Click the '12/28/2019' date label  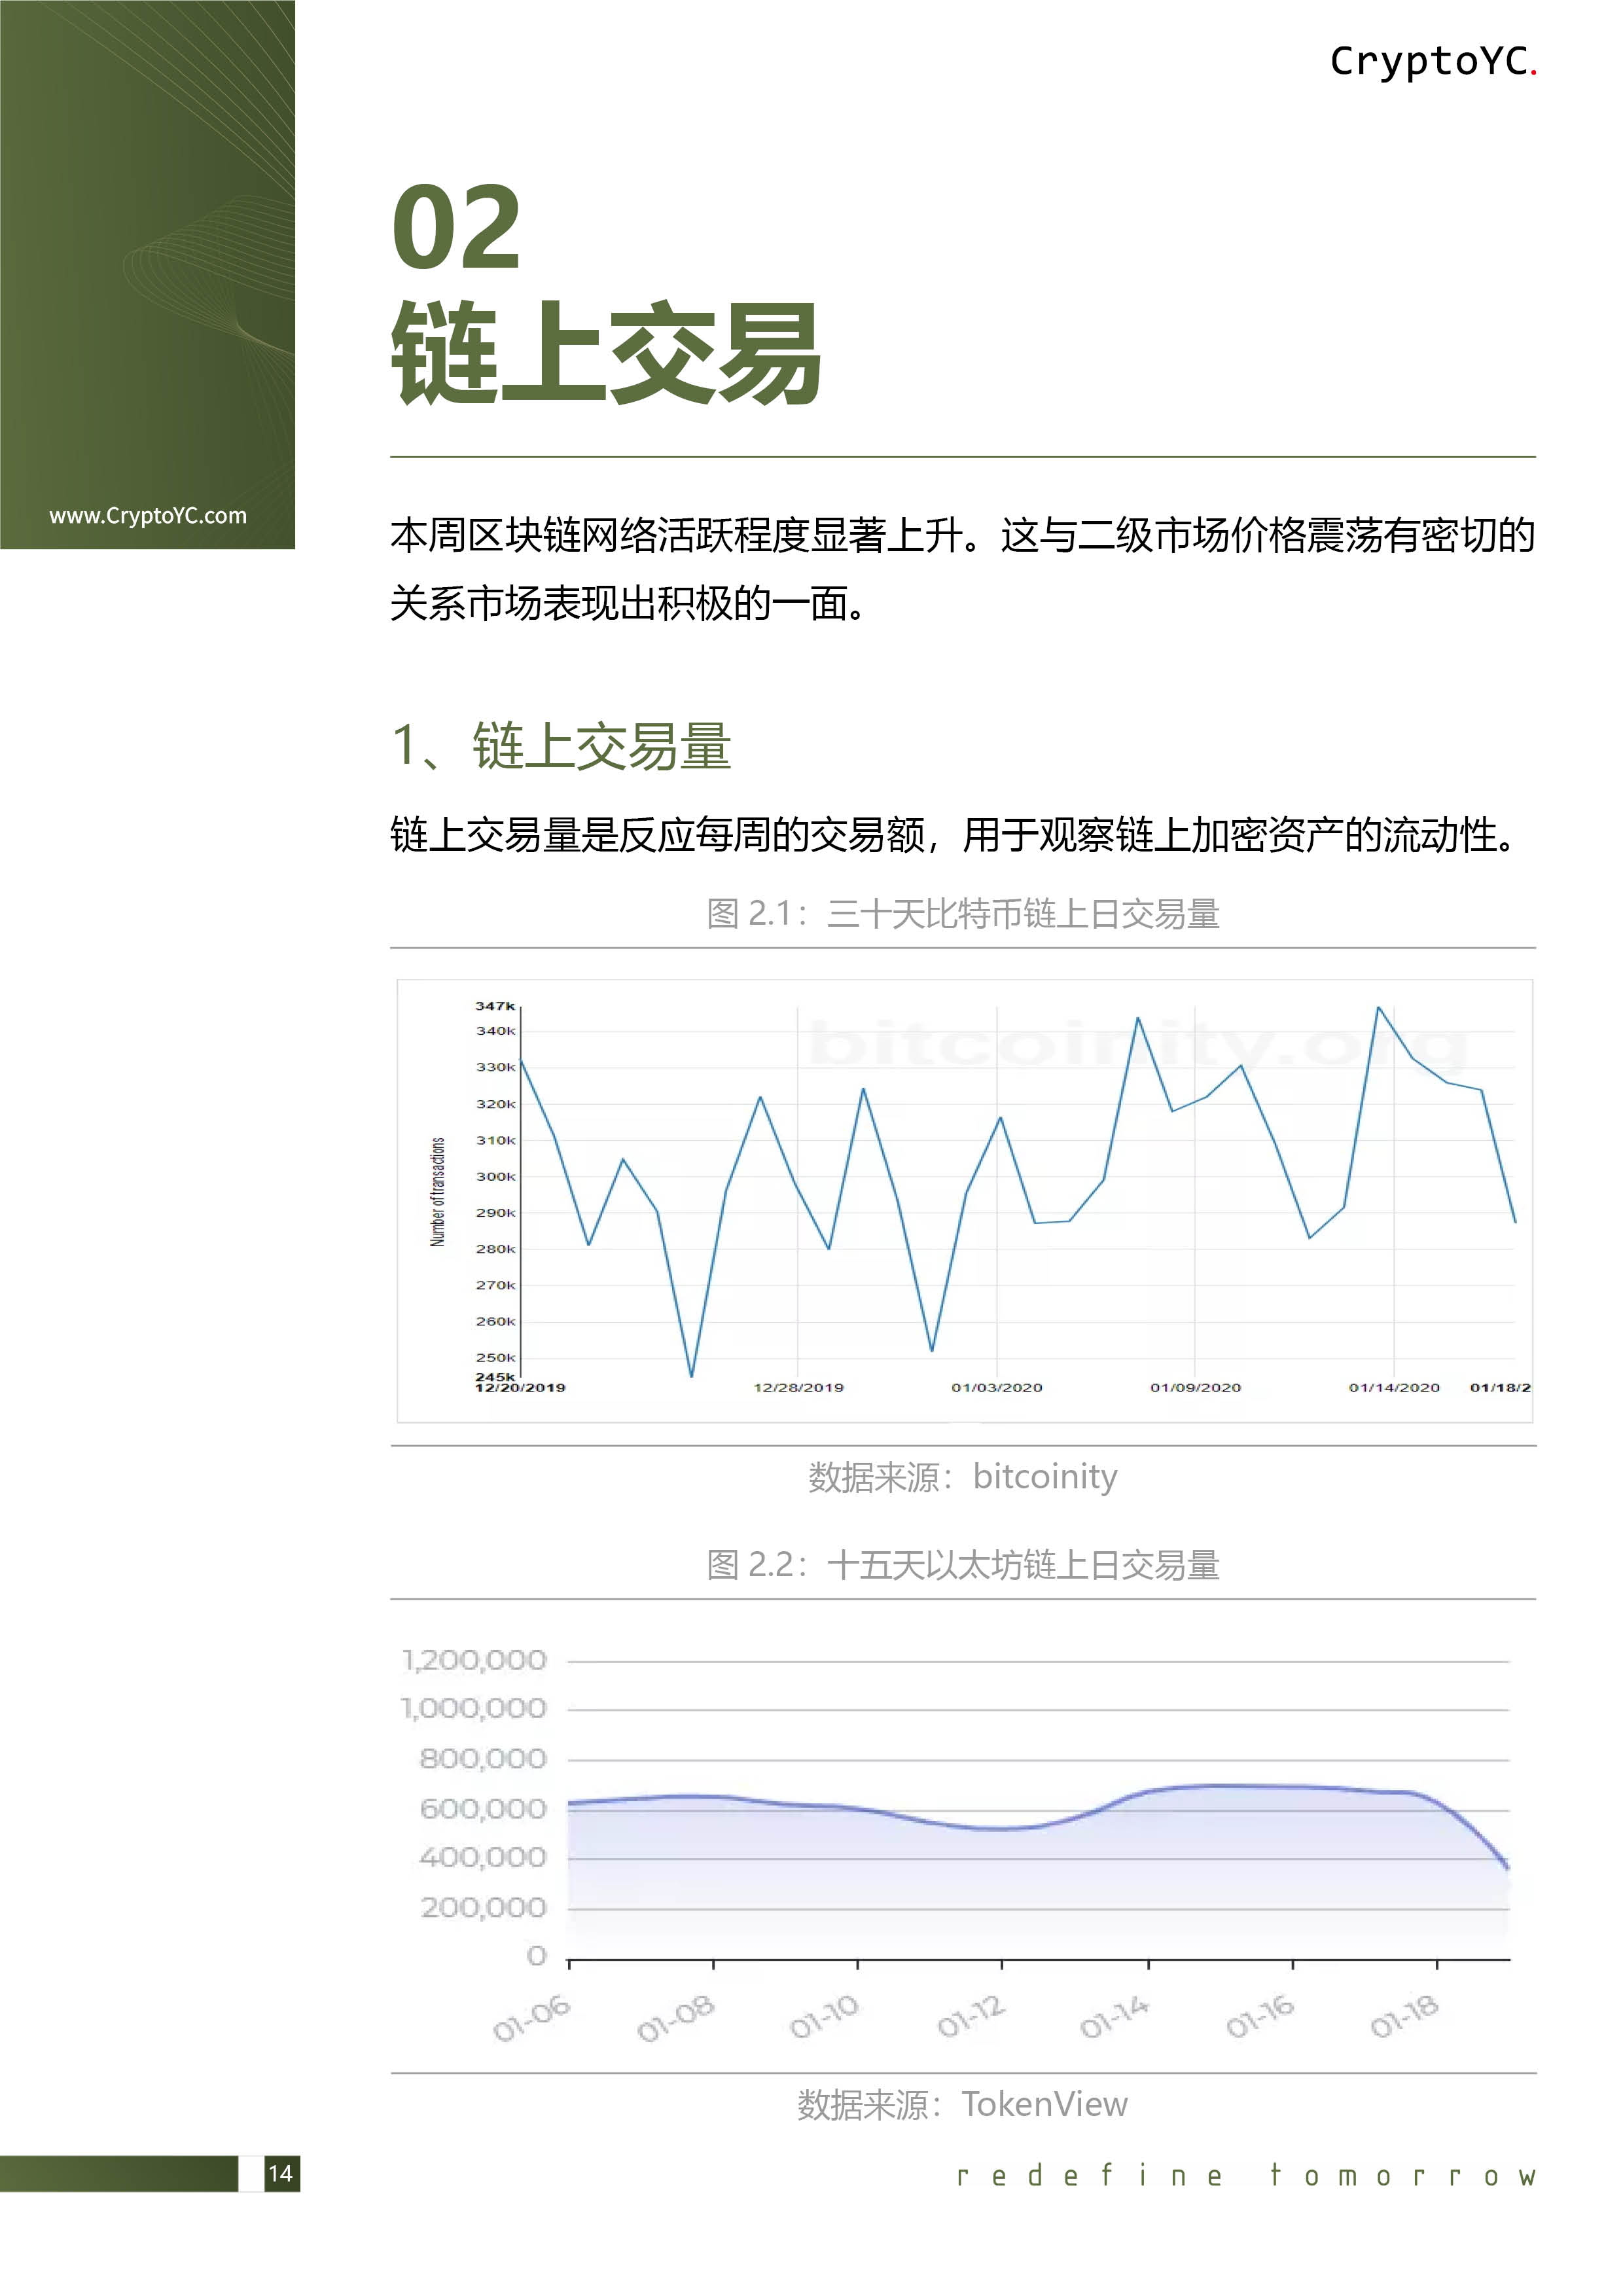(x=798, y=1388)
